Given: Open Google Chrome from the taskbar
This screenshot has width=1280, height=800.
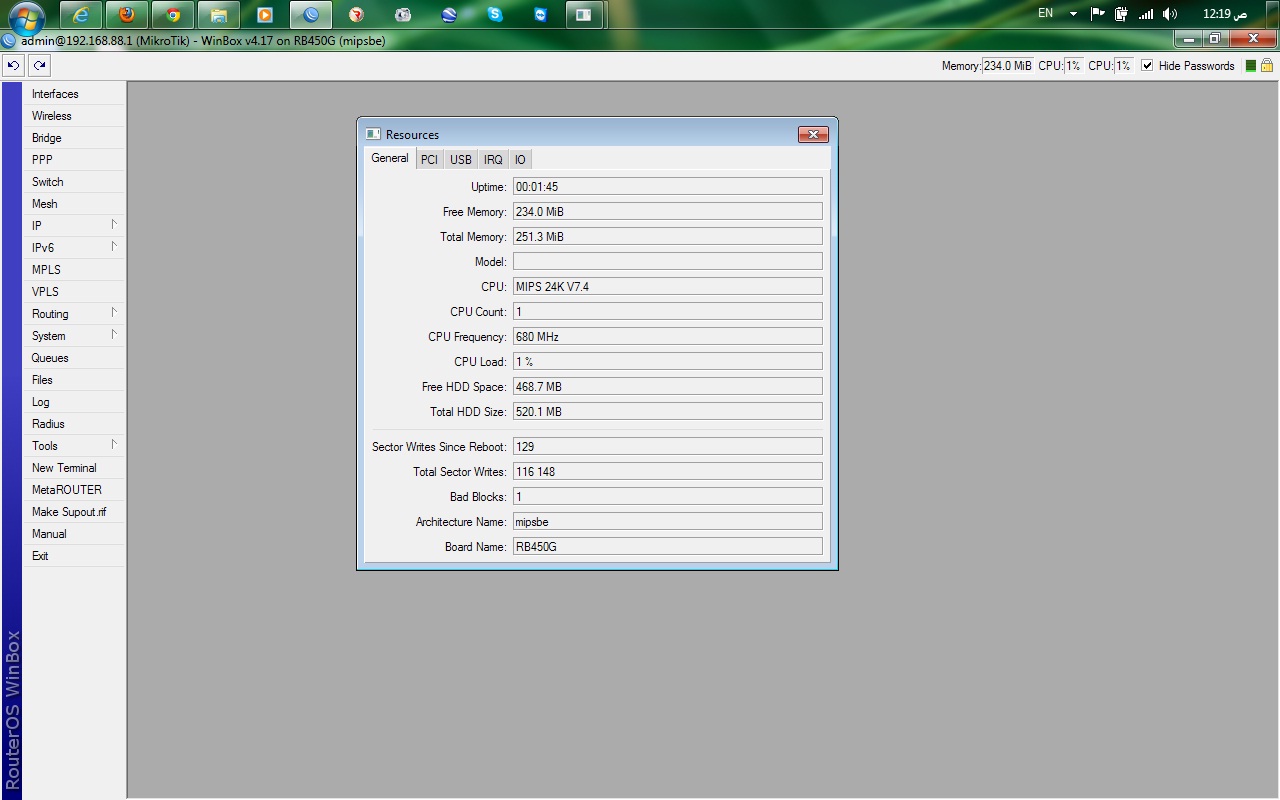Looking at the screenshot, I should 173,15.
